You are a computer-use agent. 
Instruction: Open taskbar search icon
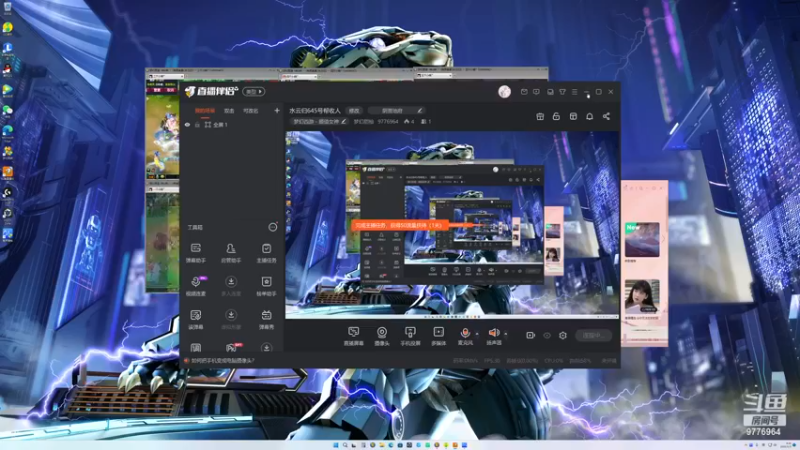[345, 445]
